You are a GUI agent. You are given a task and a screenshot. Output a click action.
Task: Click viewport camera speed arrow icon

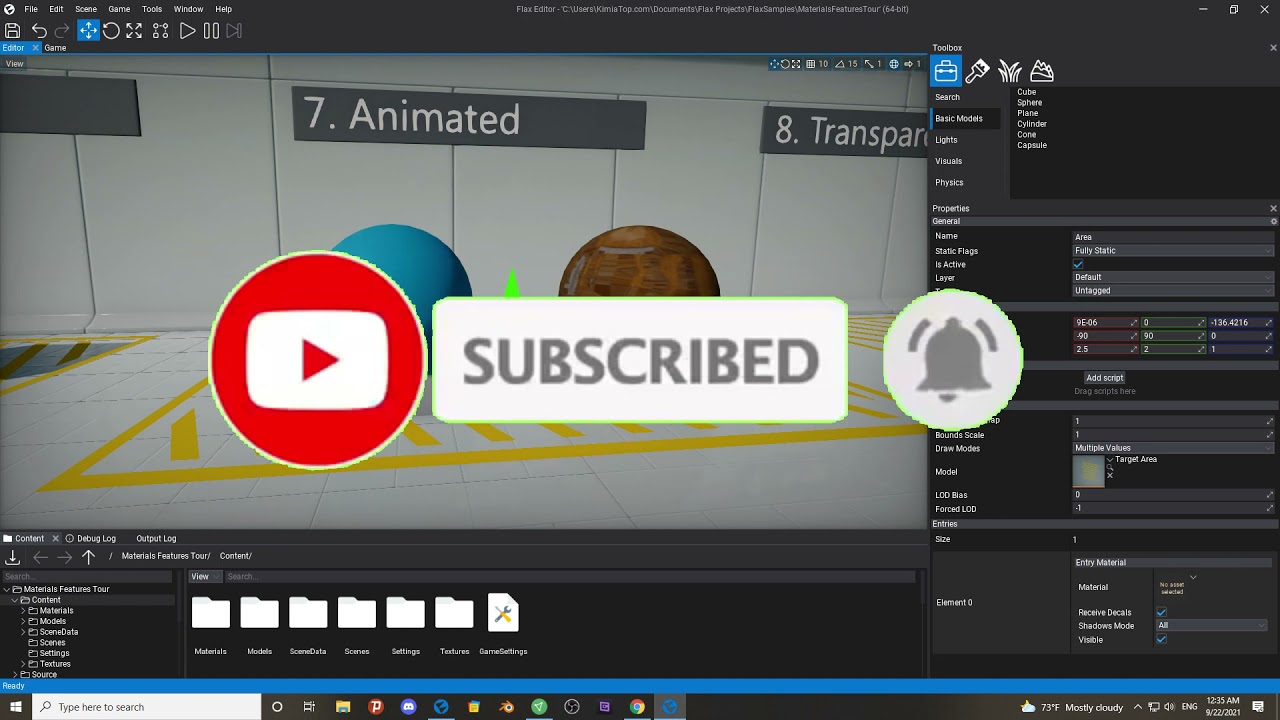tap(908, 64)
